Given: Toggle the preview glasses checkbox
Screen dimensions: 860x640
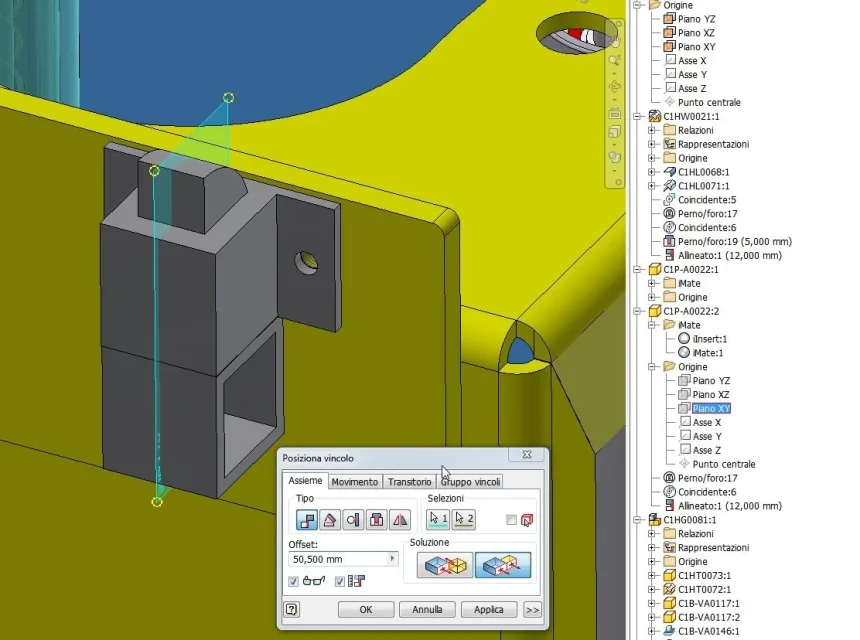Looking at the screenshot, I should [293, 581].
